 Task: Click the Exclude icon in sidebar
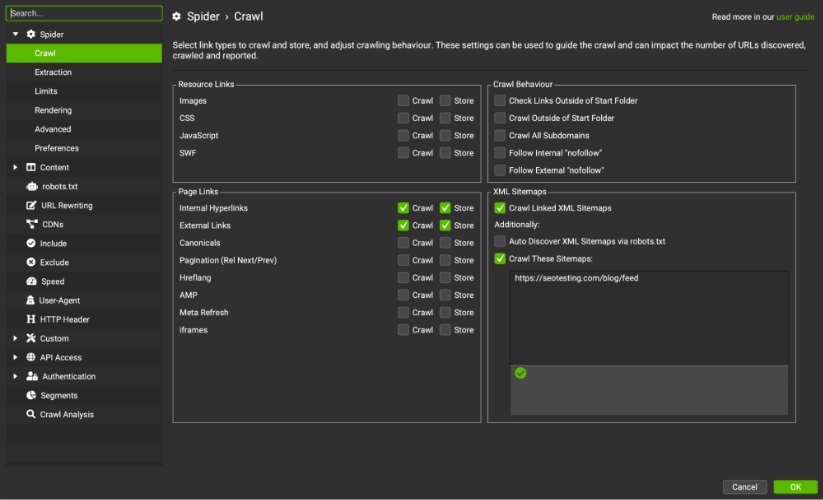[x=31, y=262]
